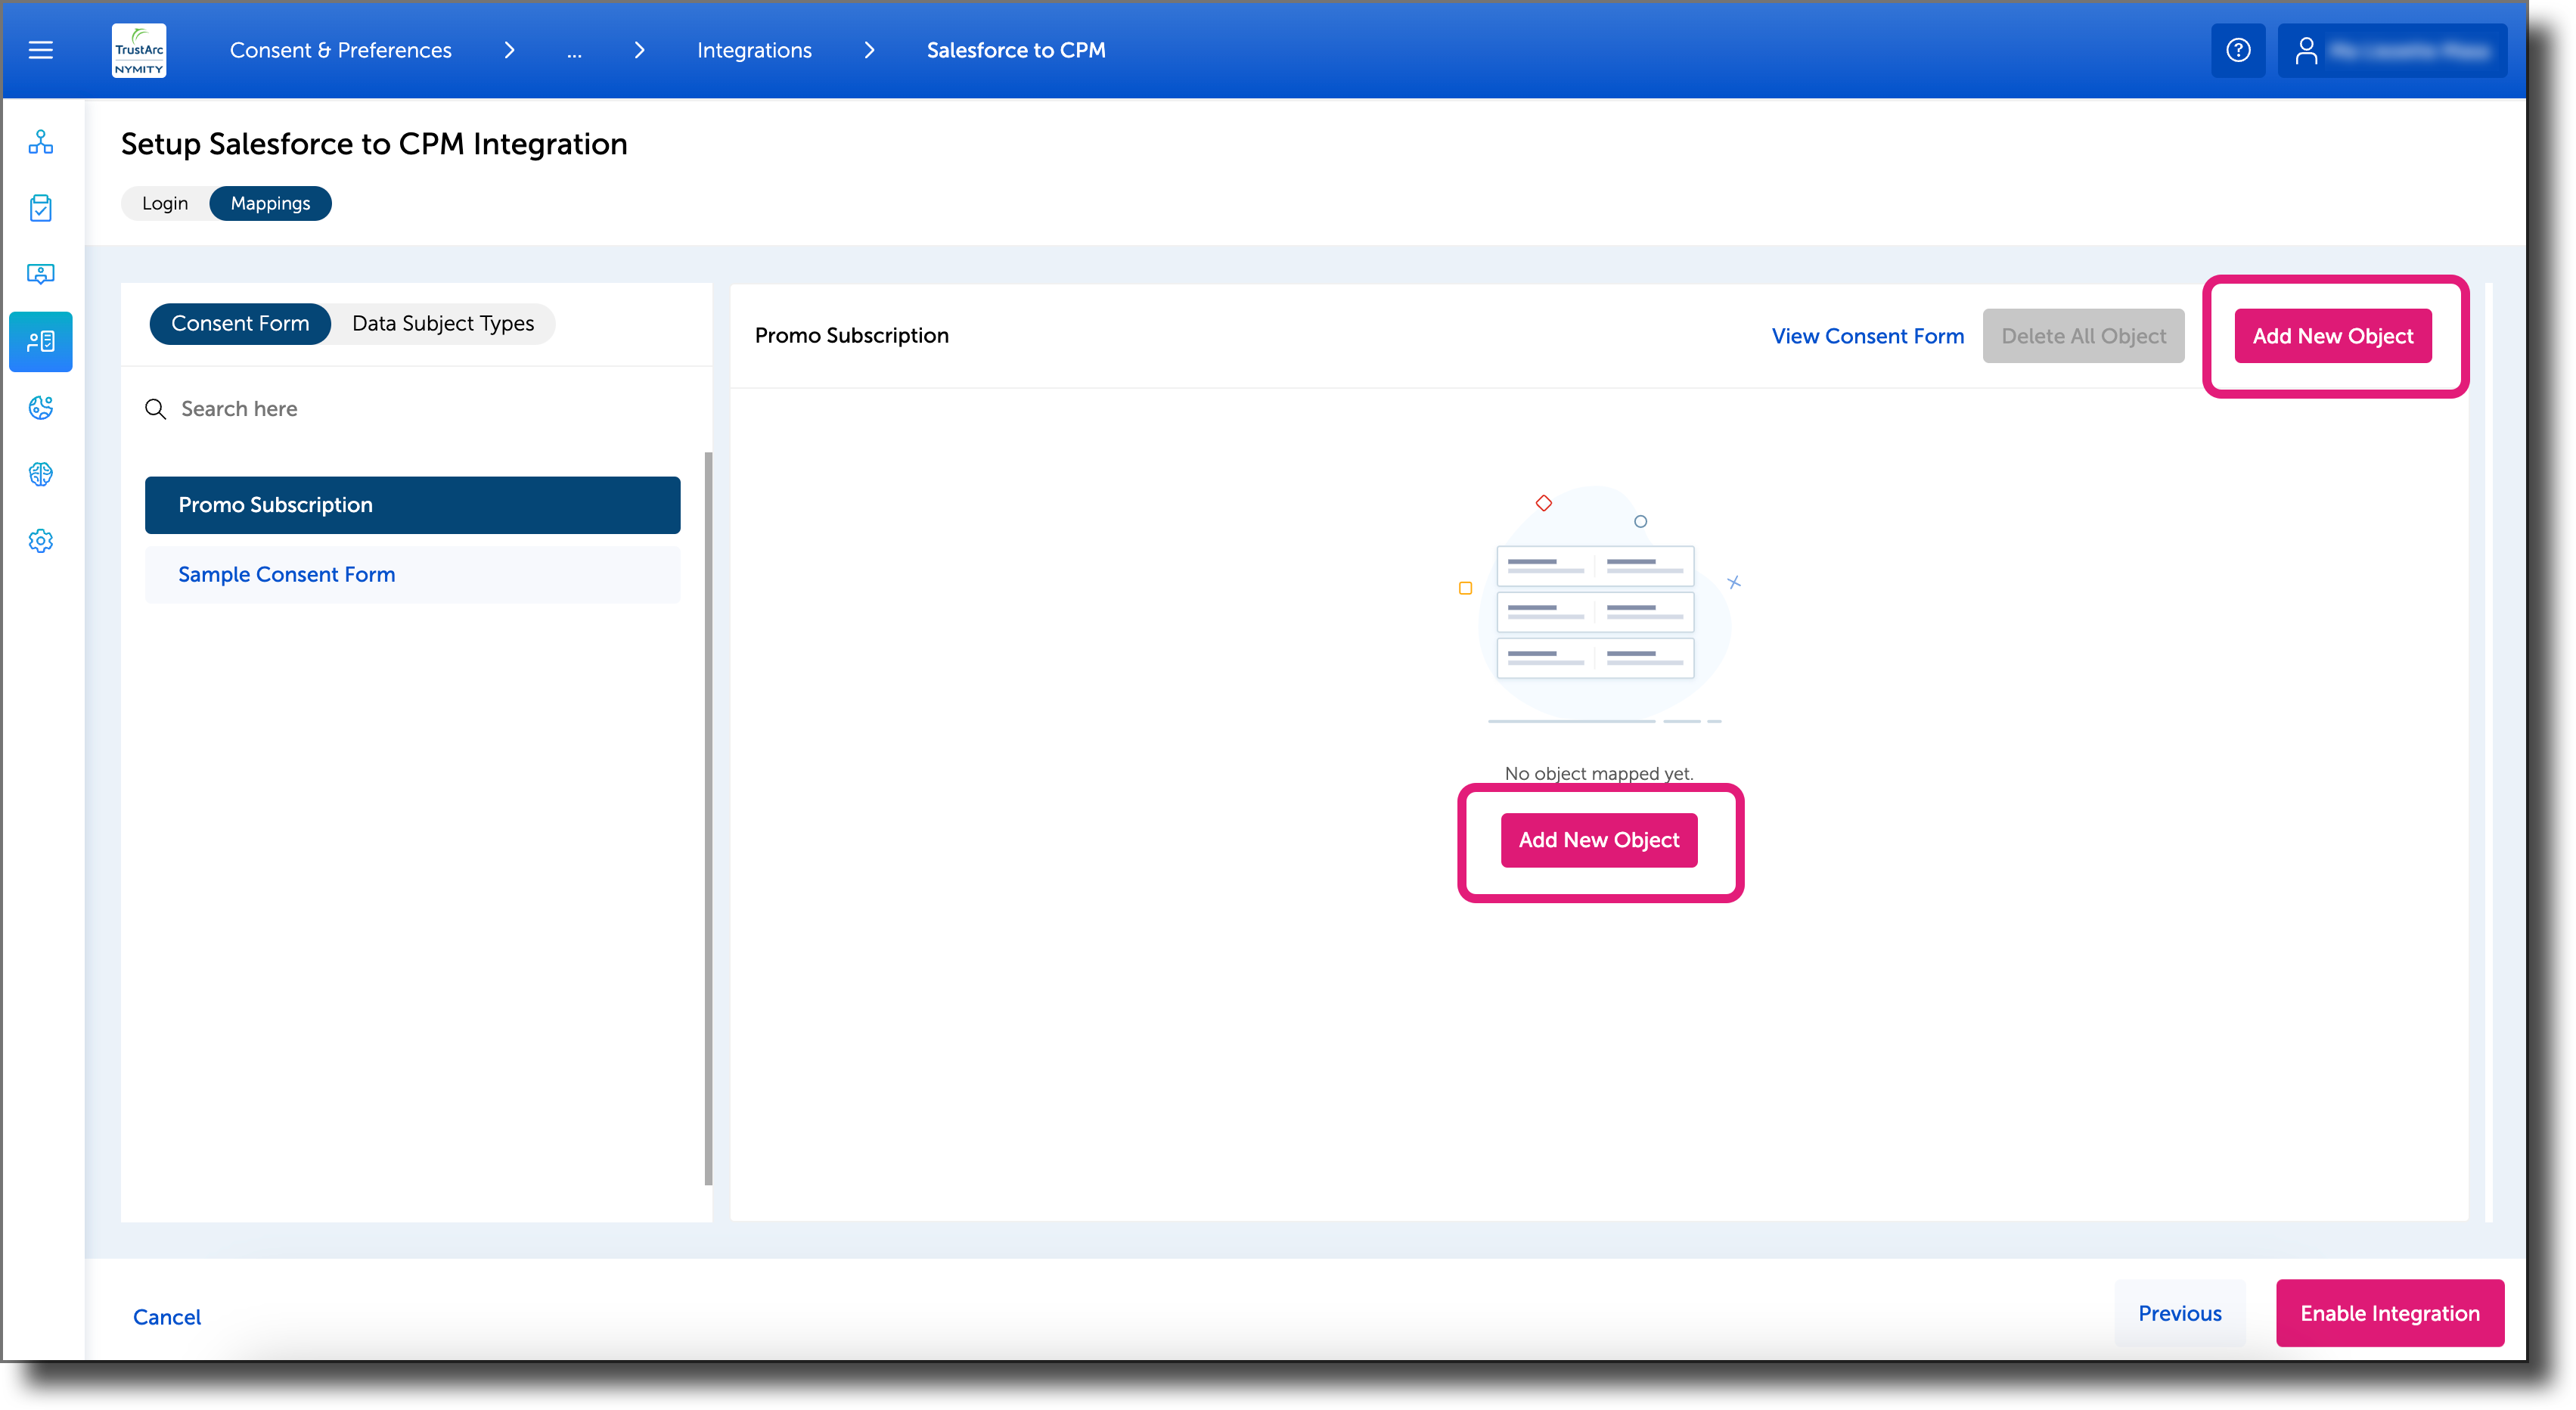This screenshot has width=2576, height=1410.
Task: Open the user profile icon
Action: point(2306,50)
